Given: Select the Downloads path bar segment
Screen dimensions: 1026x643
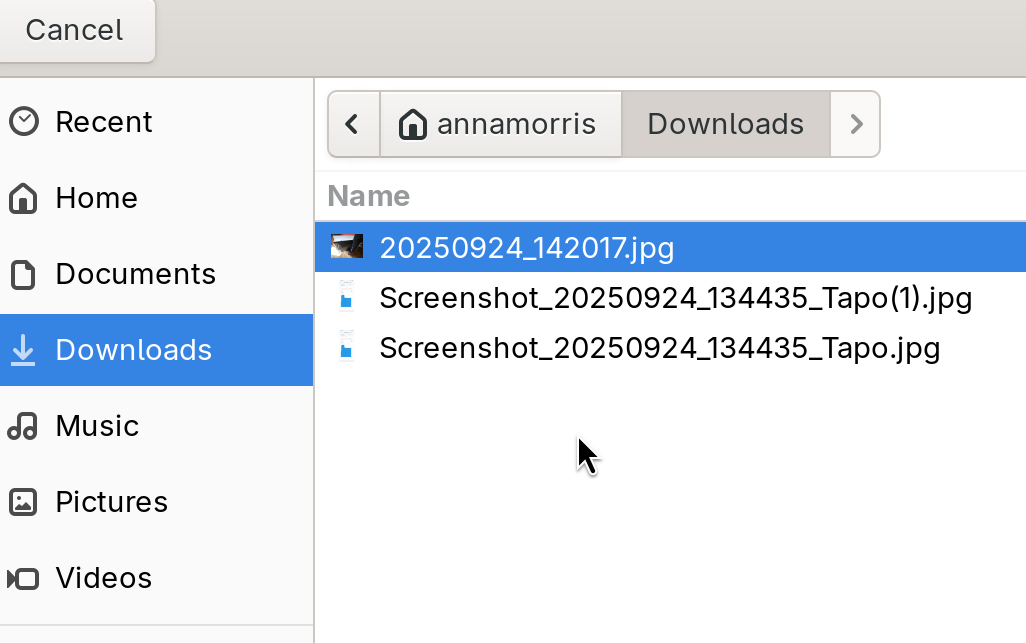Looking at the screenshot, I should click(725, 124).
